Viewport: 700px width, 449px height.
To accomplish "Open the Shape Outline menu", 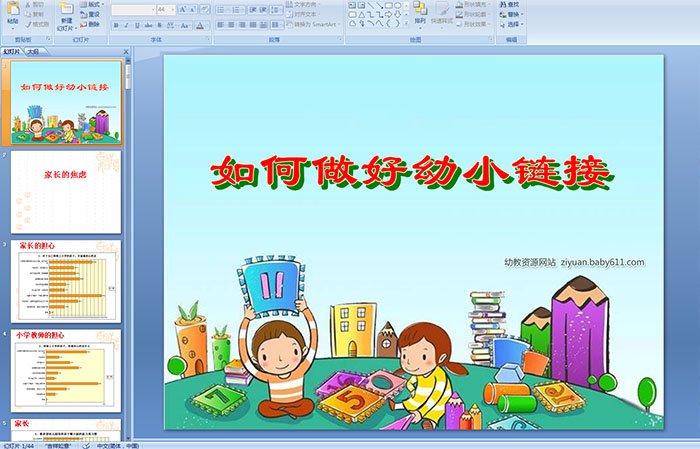I will 473,14.
